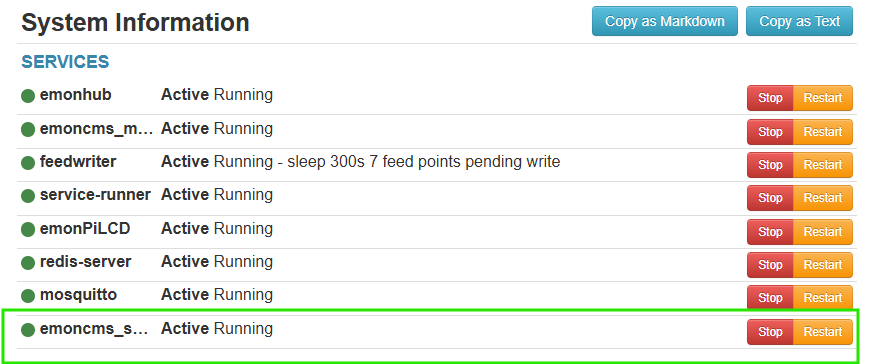
Task: Stop the emonPiLCD service
Action: (770, 232)
